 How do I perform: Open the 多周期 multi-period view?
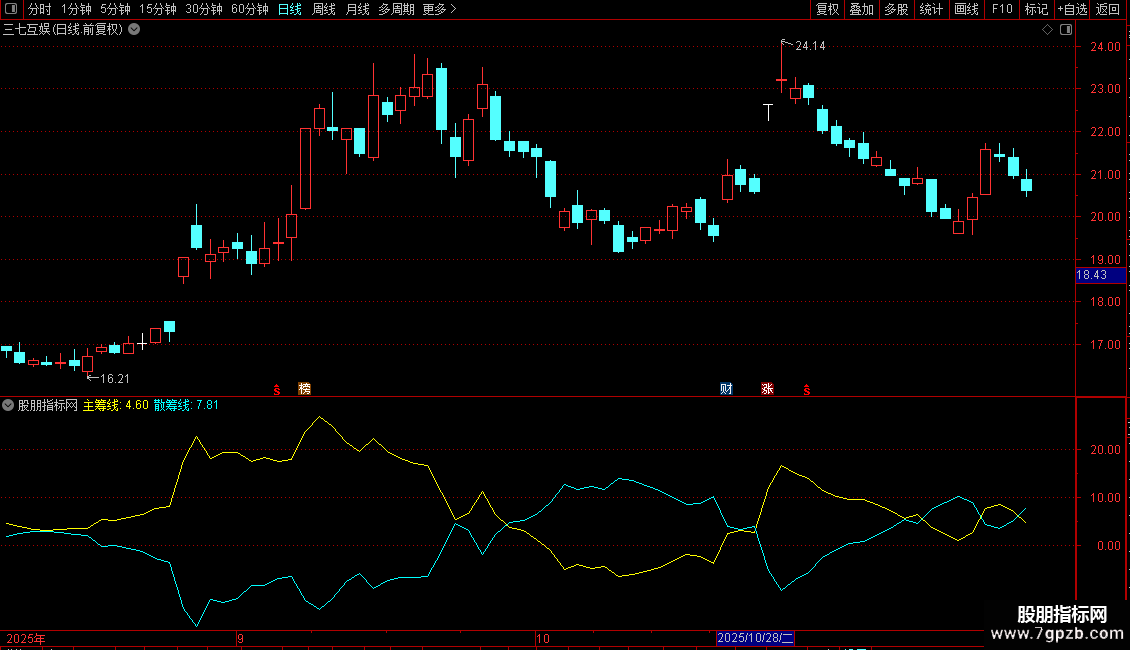pyautogui.click(x=396, y=9)
